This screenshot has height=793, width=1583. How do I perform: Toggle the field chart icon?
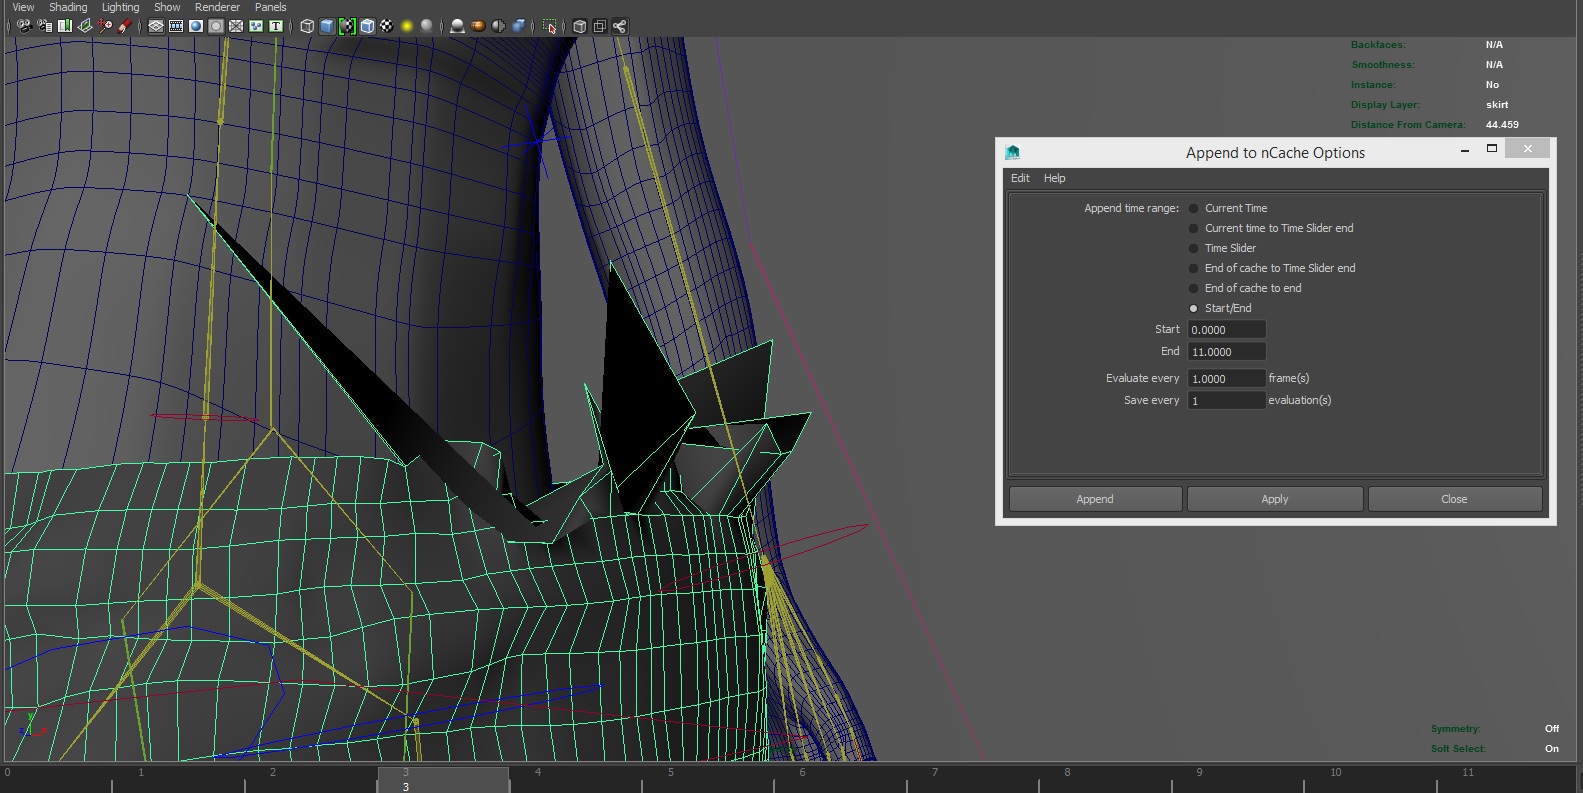coord(236,26)
